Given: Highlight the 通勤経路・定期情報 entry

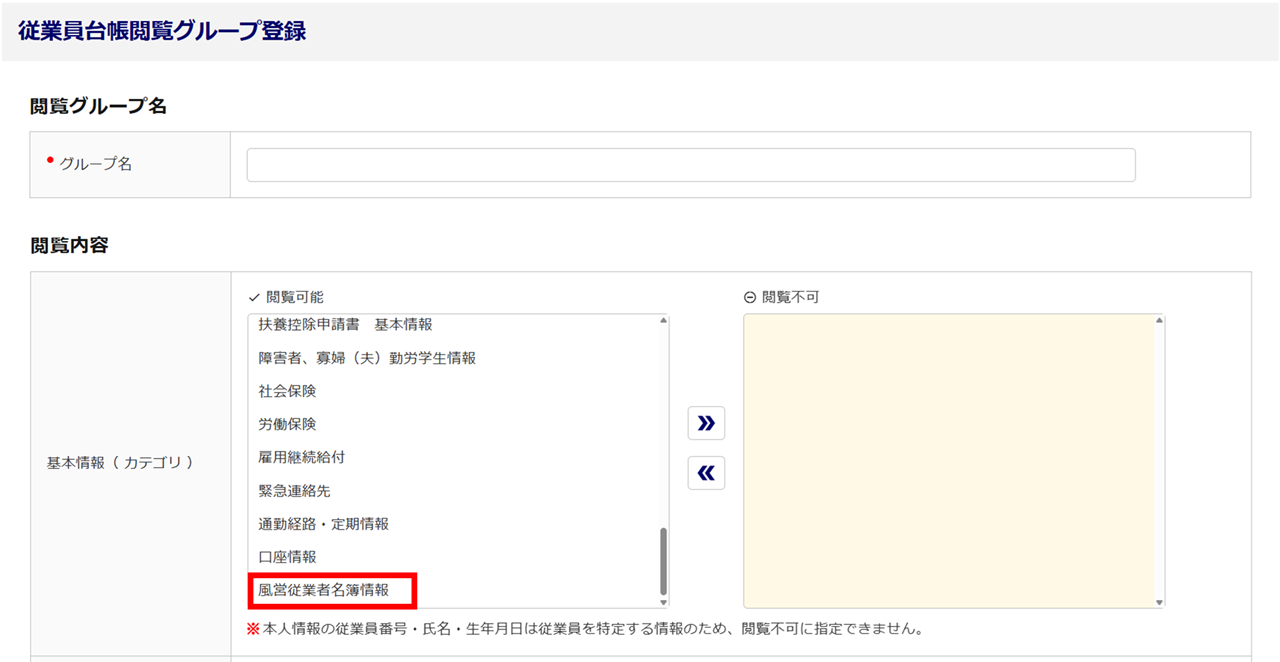Looking at the screenshot, I should (x=323, y=524).
